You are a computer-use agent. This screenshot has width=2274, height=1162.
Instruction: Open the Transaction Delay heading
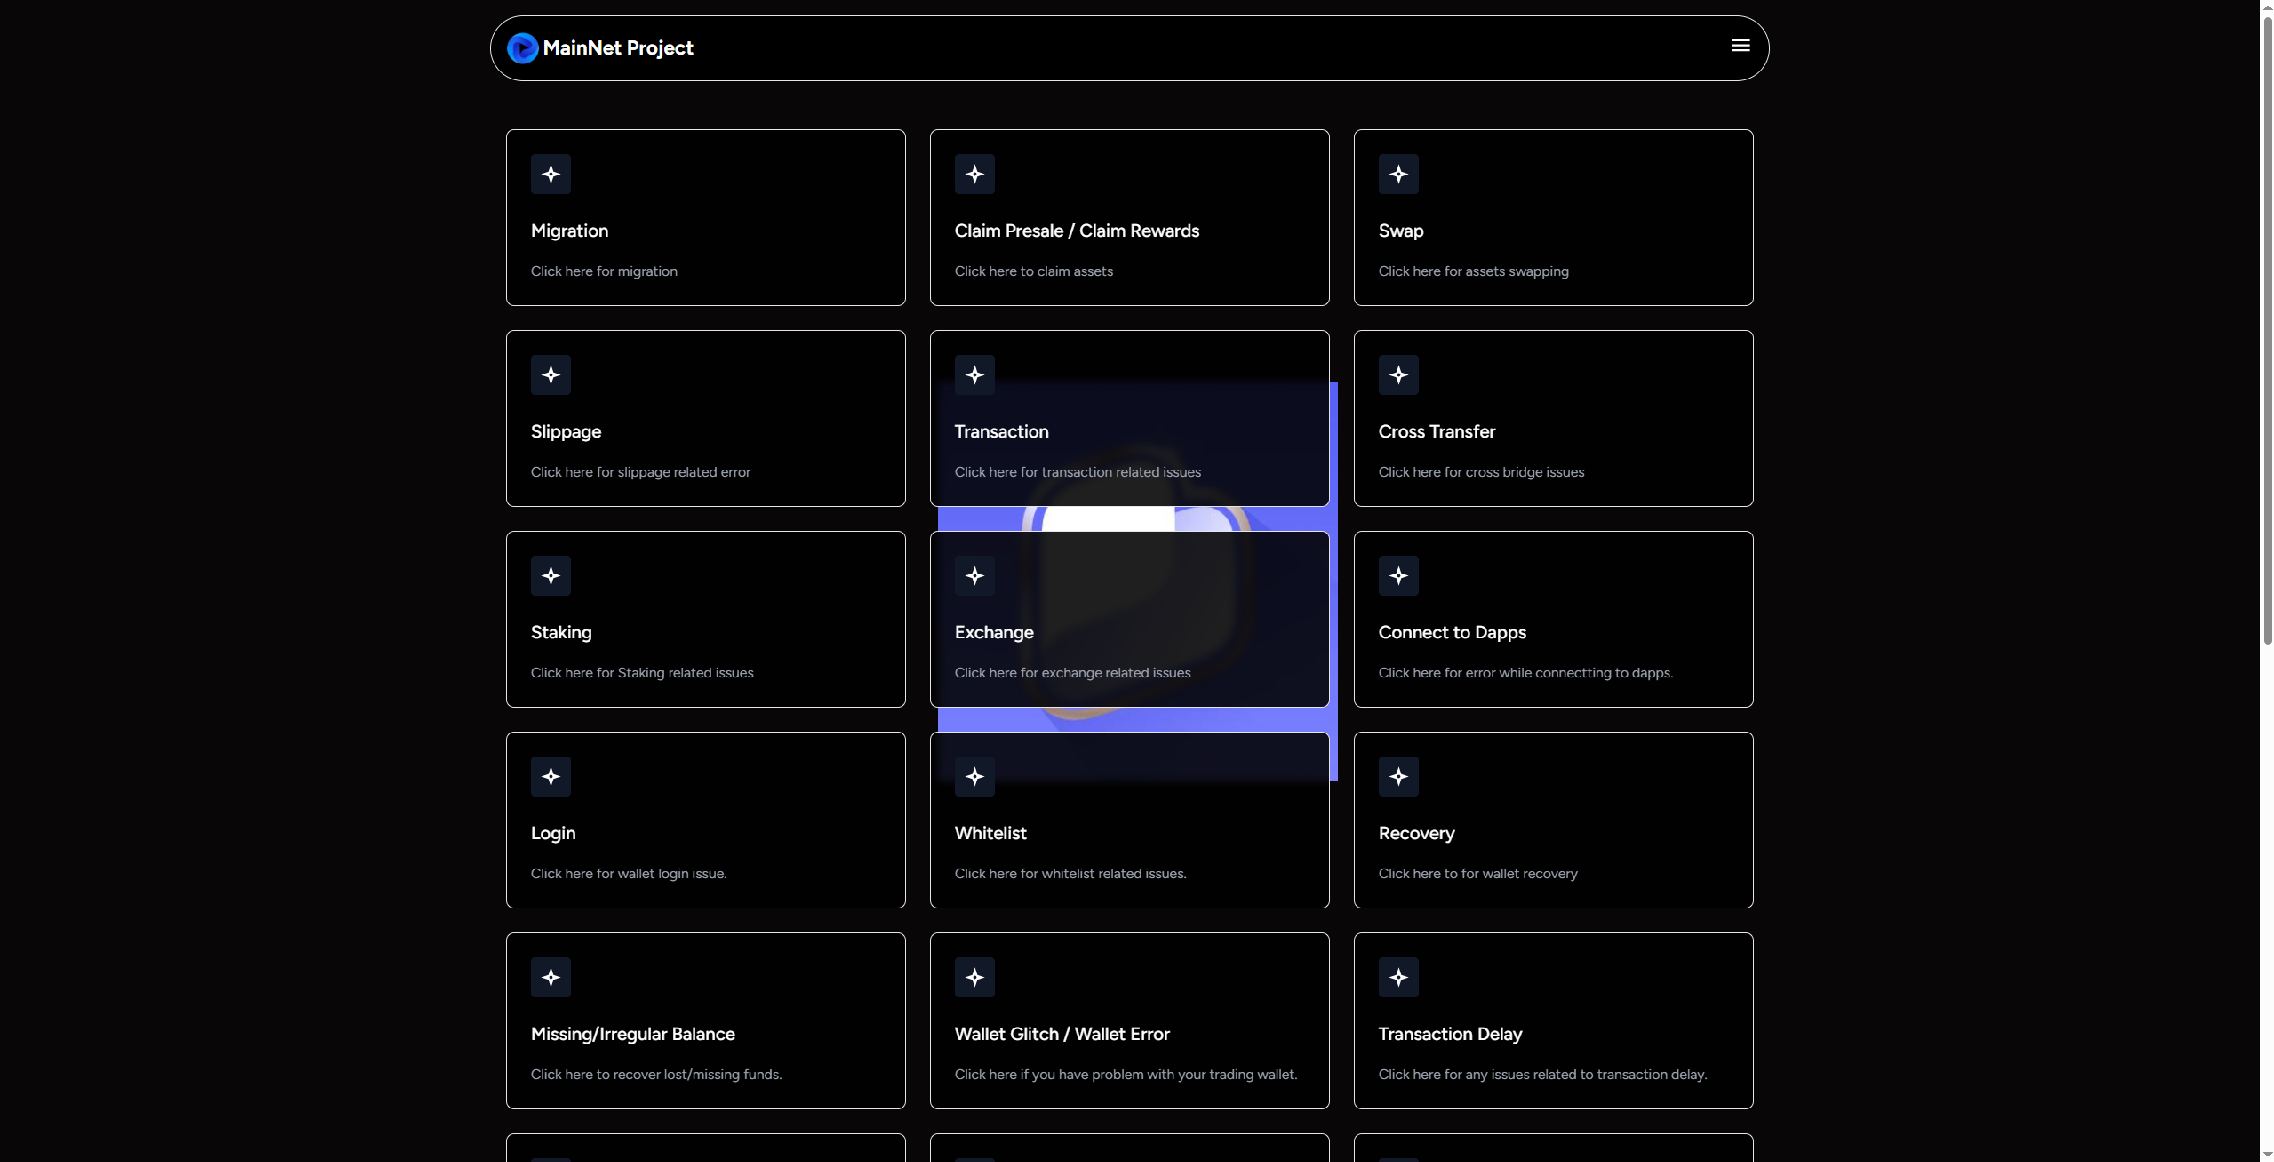coord(1451,1034)
